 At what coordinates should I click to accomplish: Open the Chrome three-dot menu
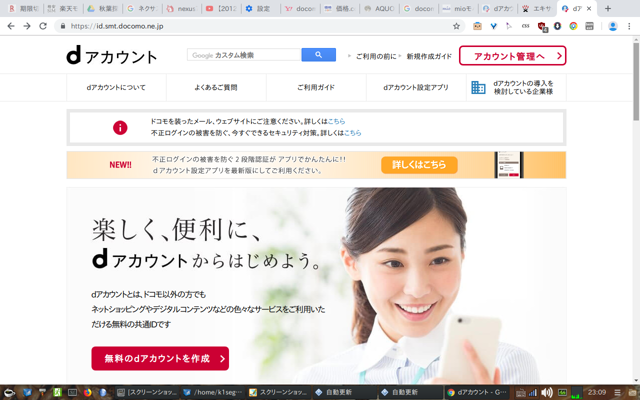point(629,26)
